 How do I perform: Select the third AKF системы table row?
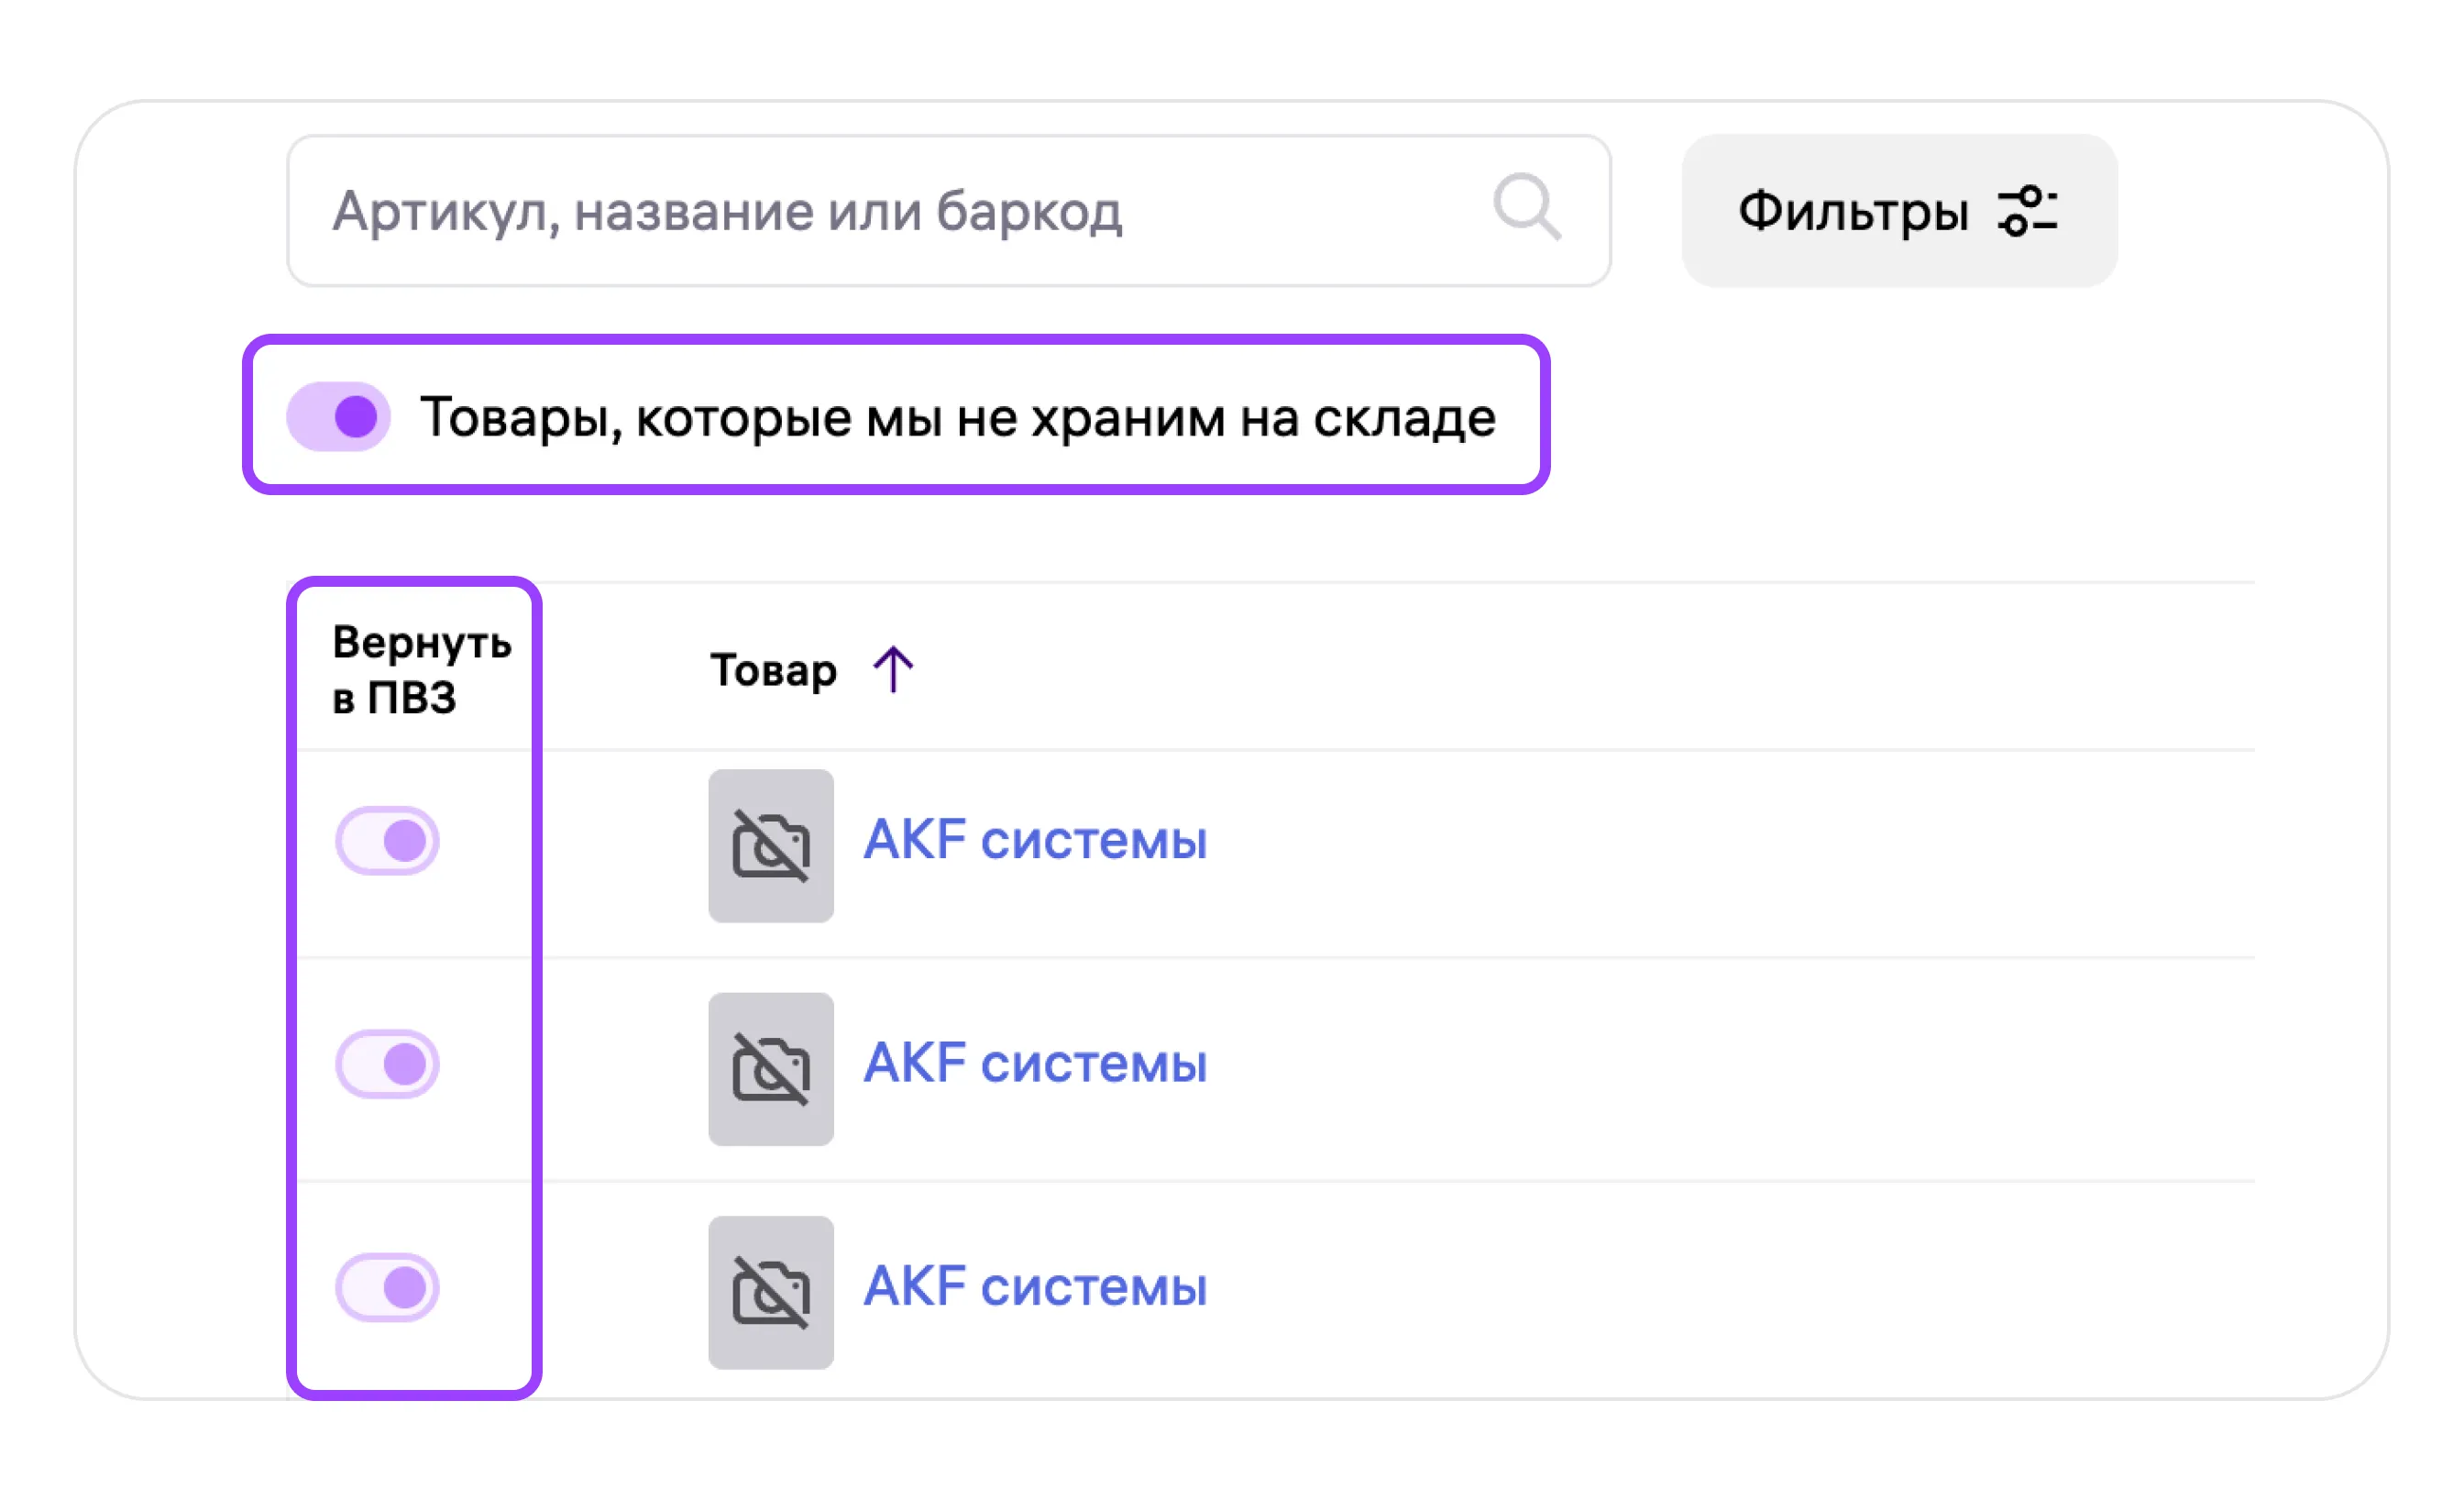(1700, 1290)
